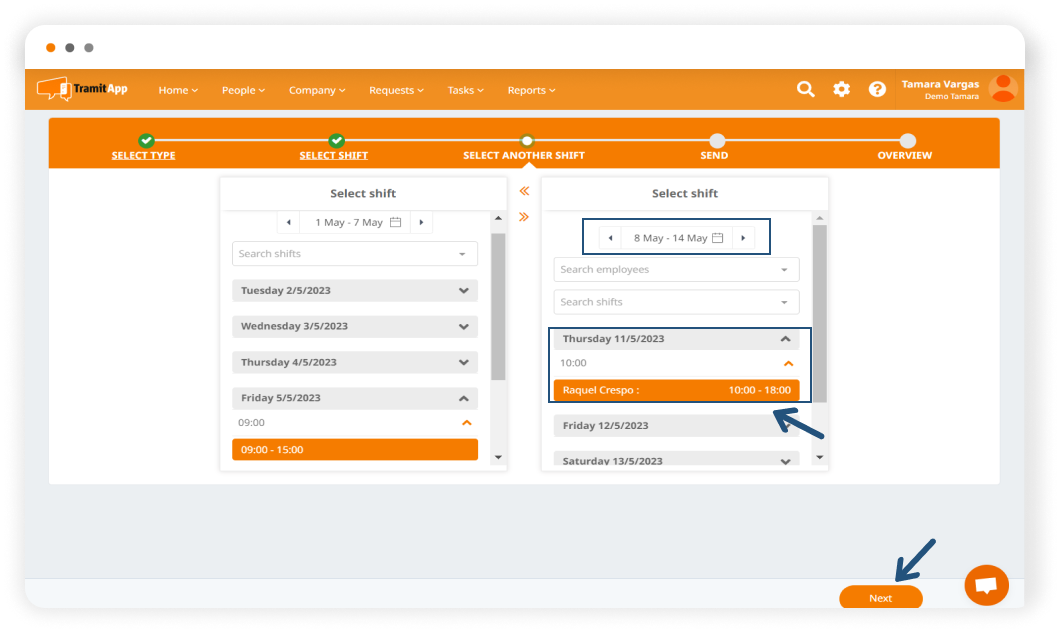The image size is (1061, 633).
Task: Open settings gear icon in top bar
Action: pyautogui.click(x=841, y=89)
